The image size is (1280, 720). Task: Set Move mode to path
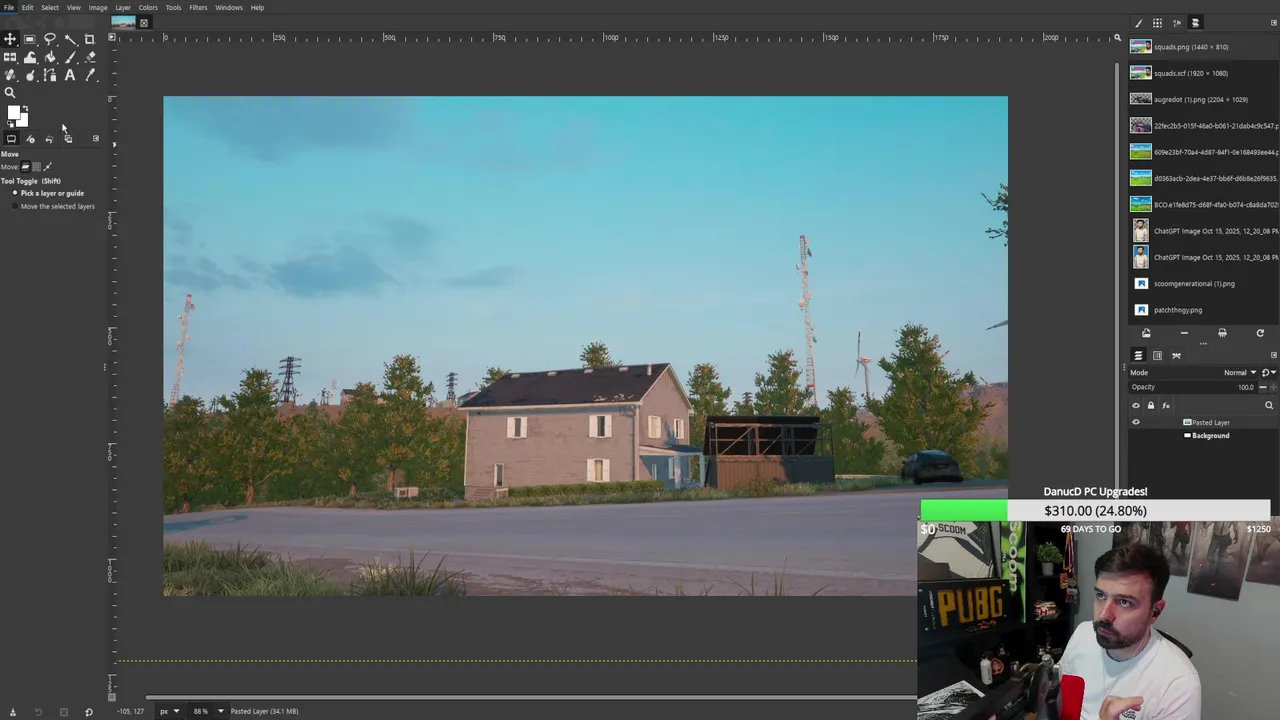[x=46, y=167]
